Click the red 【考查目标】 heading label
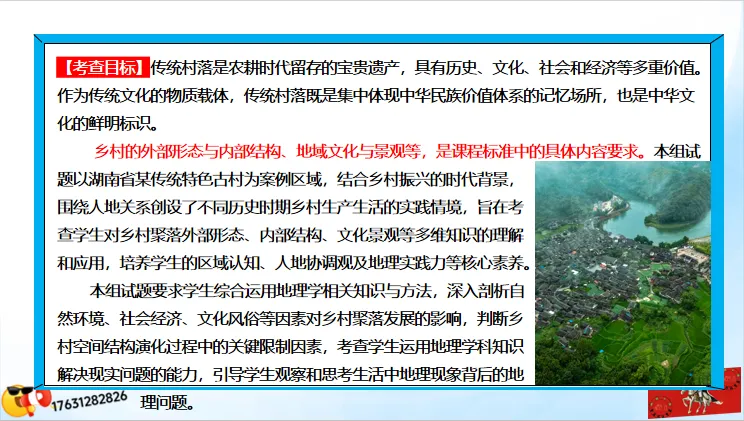This screenshot has height=421, width=744. tap(103, 67)
